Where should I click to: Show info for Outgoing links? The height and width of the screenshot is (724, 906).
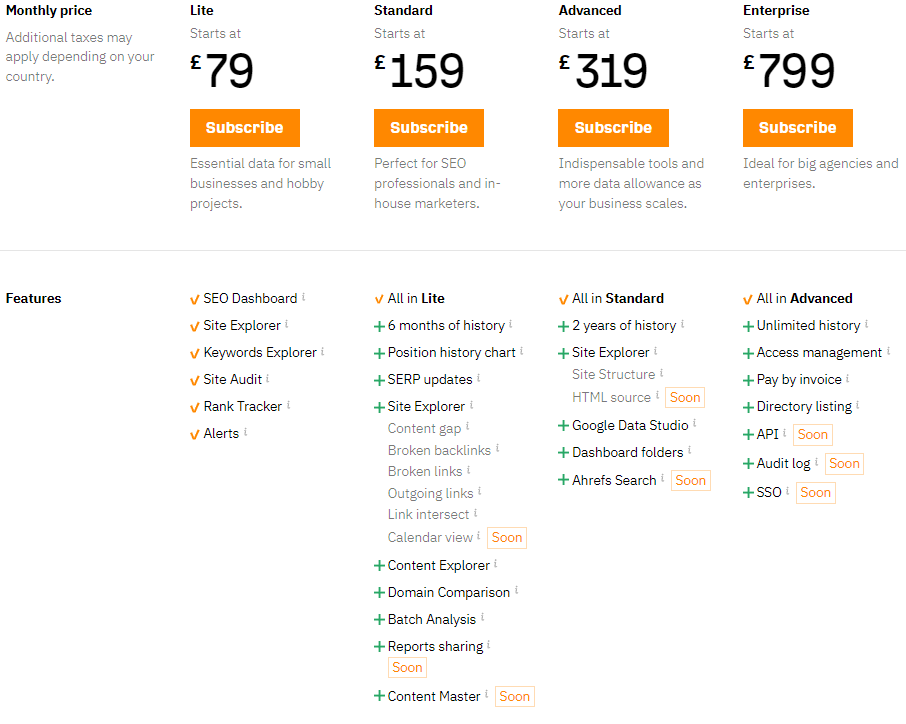coord(480,492)
